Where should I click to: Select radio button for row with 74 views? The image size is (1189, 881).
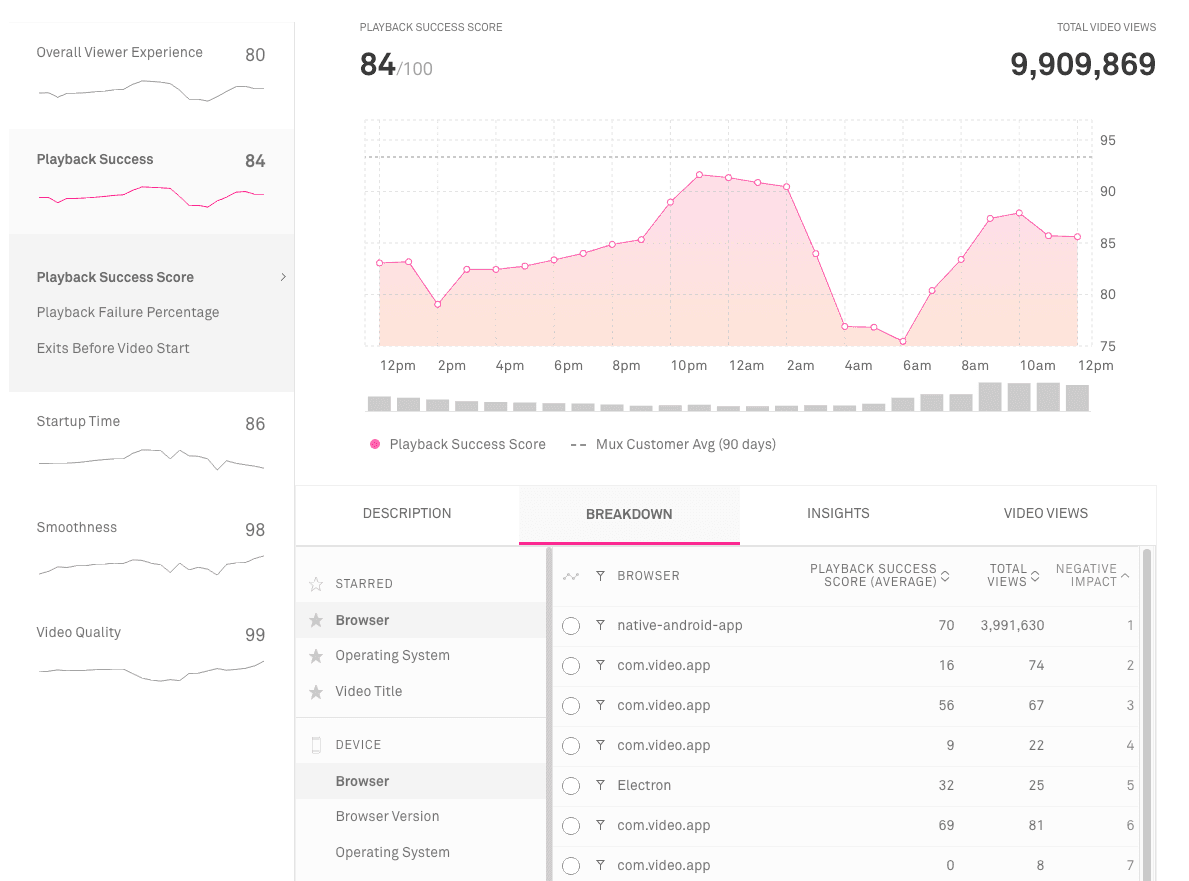pyautogui.click(x=571, y=666)
